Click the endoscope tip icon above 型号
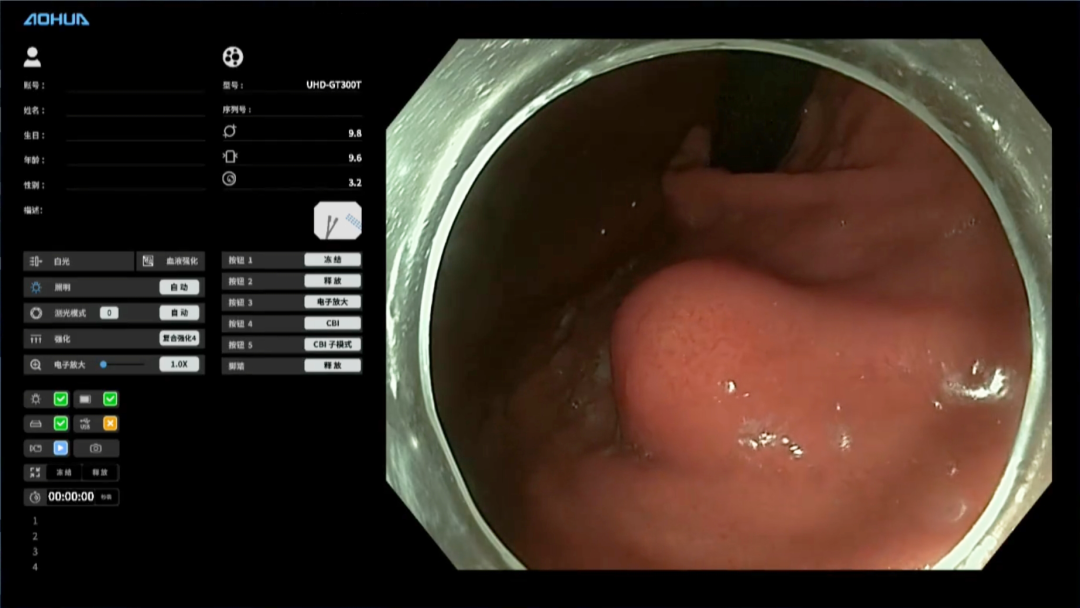The image size is (1080, 608). click(x=233, y=56)
